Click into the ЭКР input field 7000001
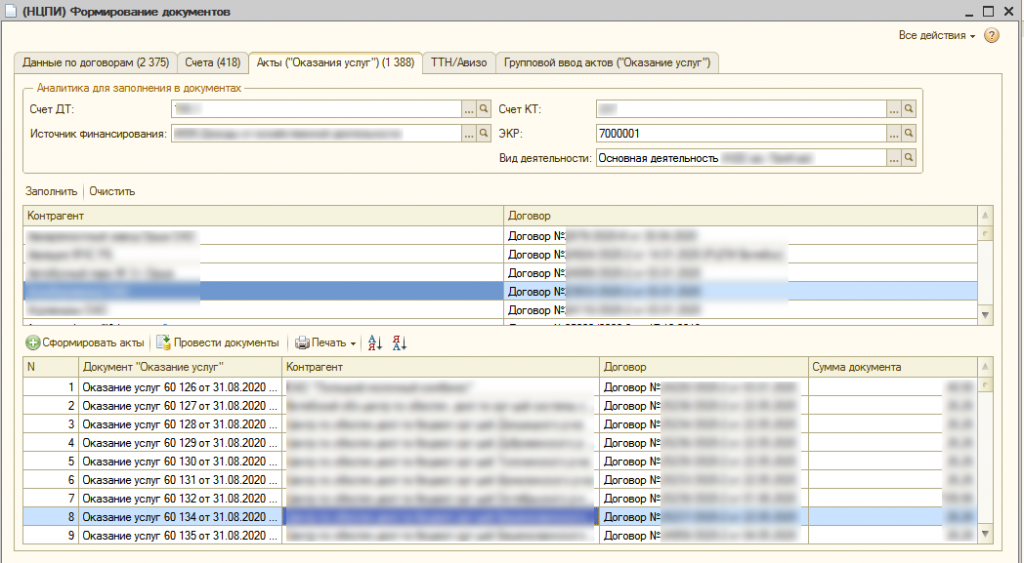Screen dimensions: 1024x563 [x=740, y=133]
